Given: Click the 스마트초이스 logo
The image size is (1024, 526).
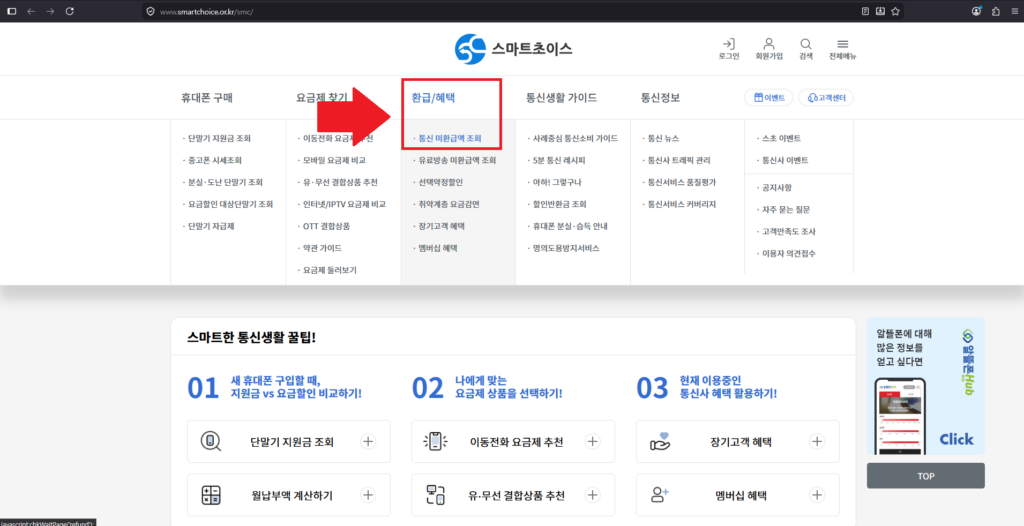Looking at the screenshot, I should coord(514,48).
